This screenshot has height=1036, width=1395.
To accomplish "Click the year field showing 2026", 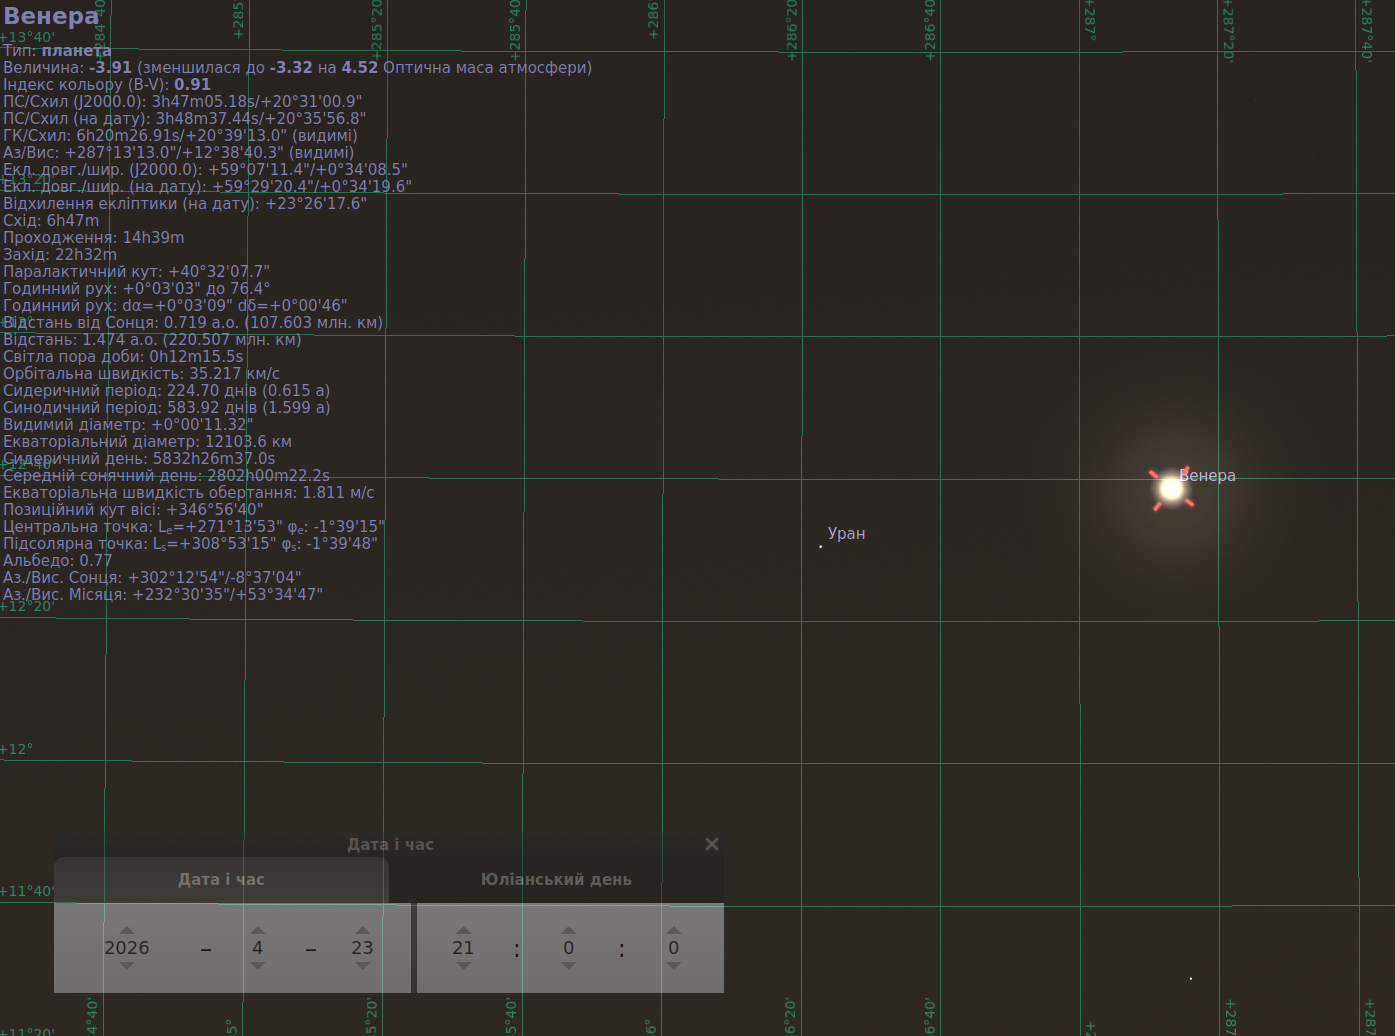I will tap(126, 948).
